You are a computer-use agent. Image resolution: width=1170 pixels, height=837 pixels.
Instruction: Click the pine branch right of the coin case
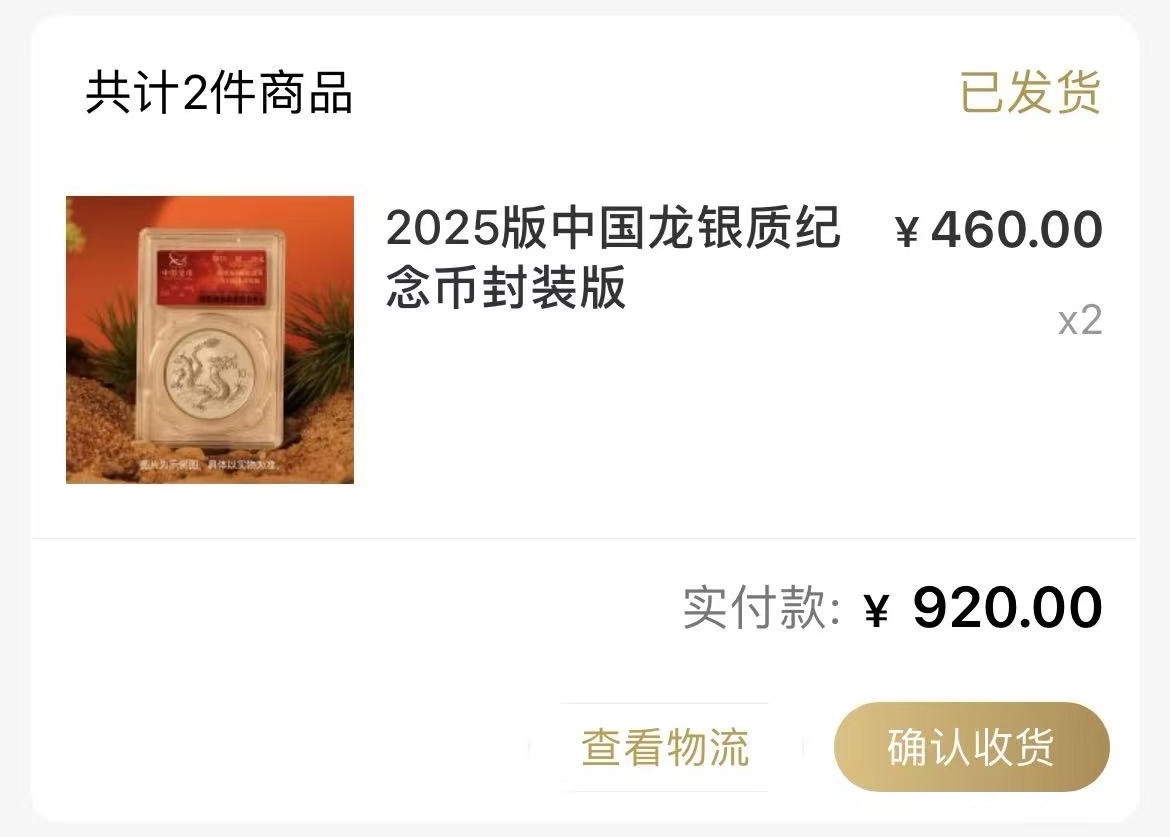[319, 347]
